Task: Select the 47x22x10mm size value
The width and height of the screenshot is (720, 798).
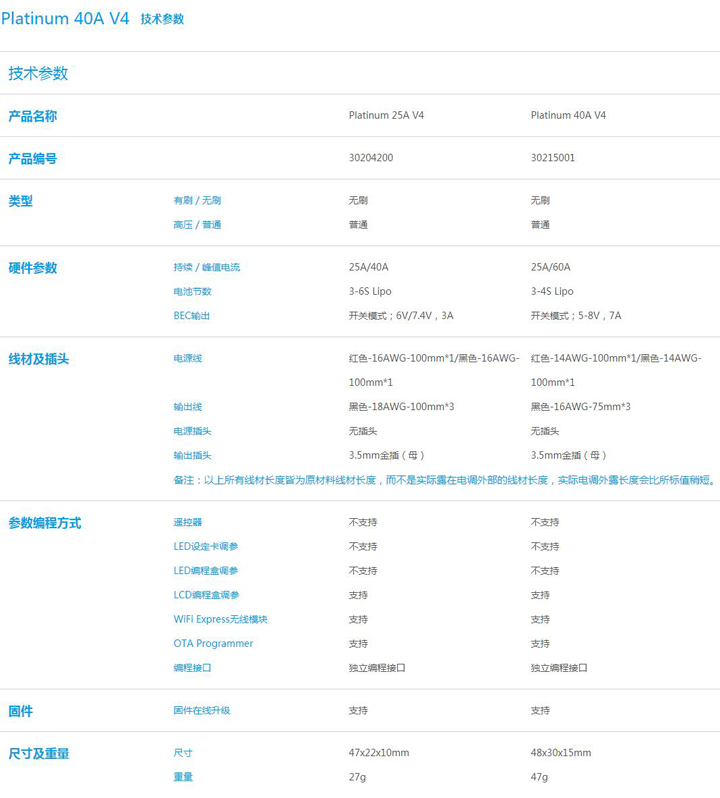Action: tap(379, 753)
